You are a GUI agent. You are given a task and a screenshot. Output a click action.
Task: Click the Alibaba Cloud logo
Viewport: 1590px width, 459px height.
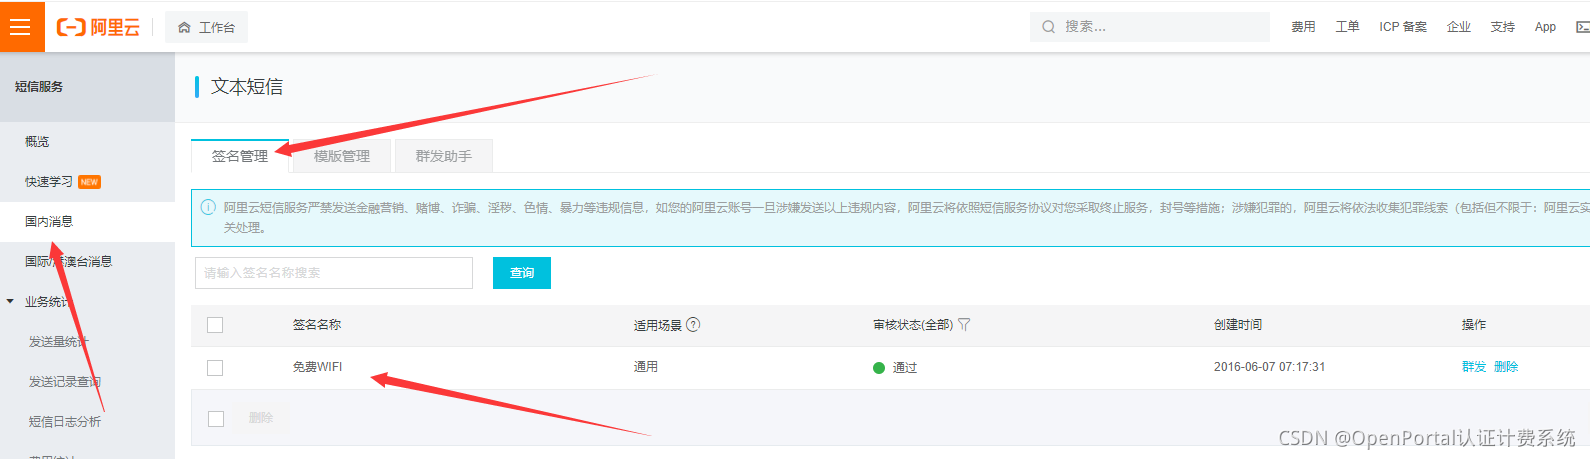click(98, 27)
